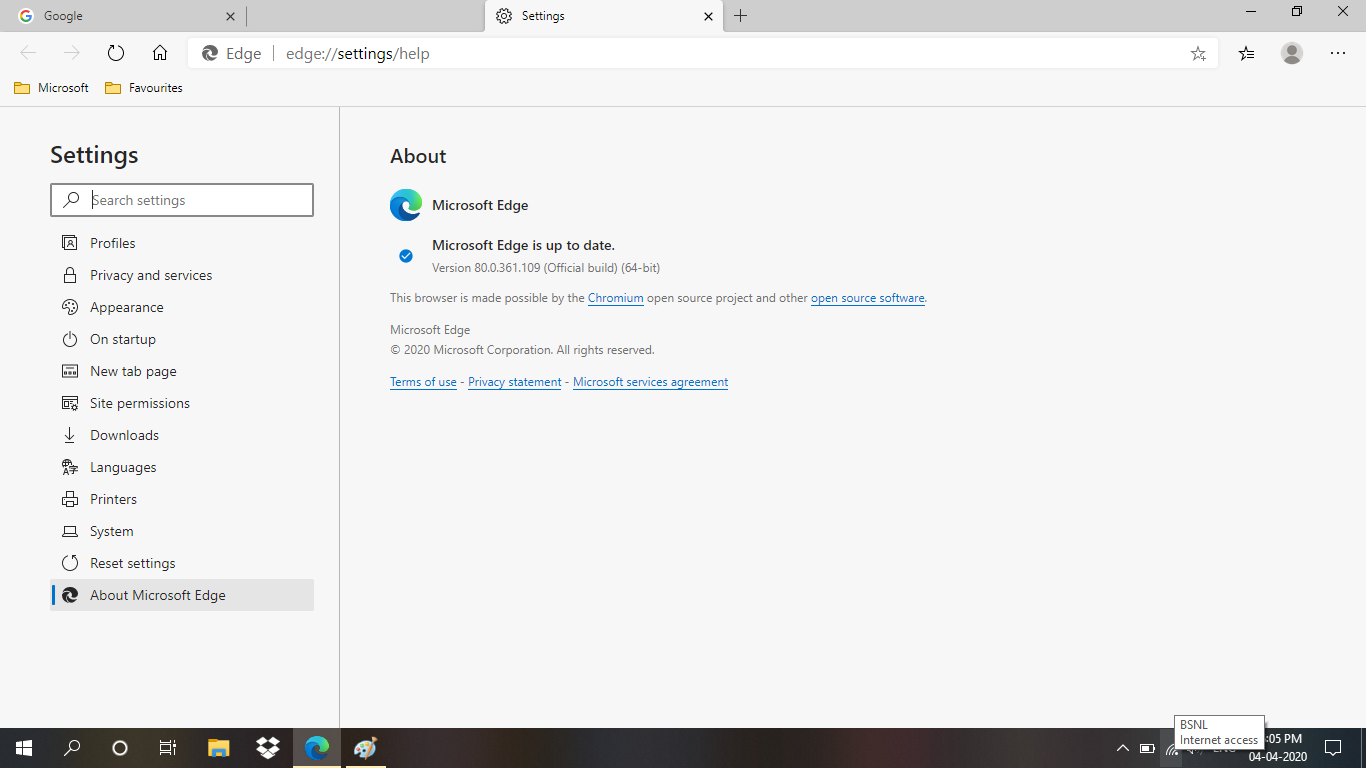Click '© 2020 Microsoft Corporation. All rights reserved.'

click(x=522, y=350)
